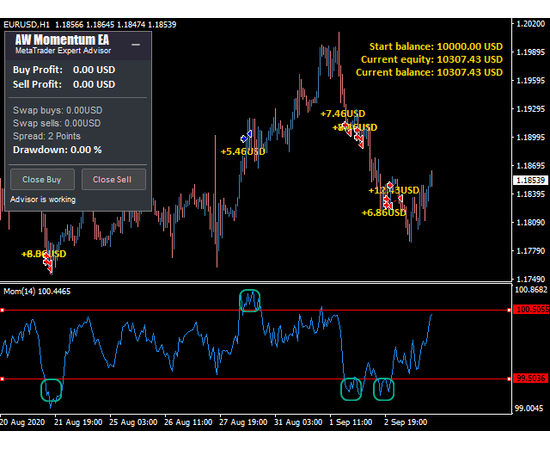The width and height of the screenshot is (550, 450).
Task: Click the 2 Sep 19:00 time axis label
Action: pos(405,422)
